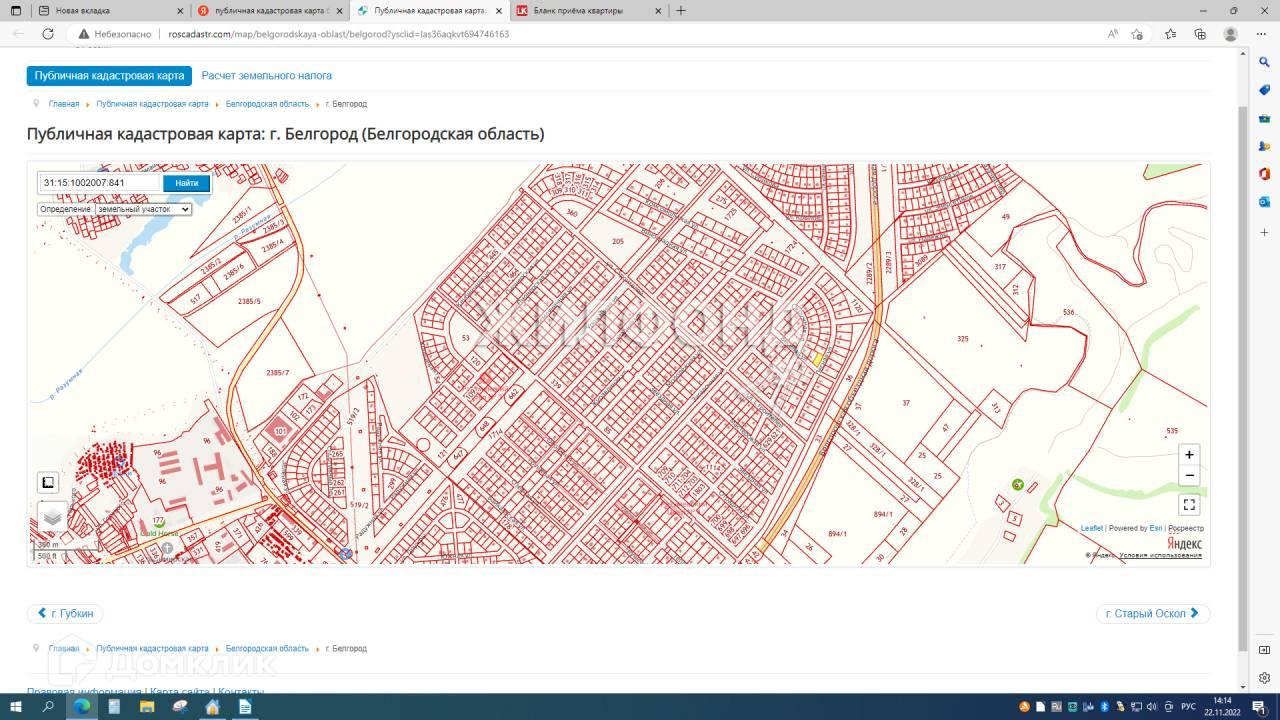The height and width of the screenshot is (720, 1280).
Task: Add this page to favorites
Action: pos(1137,34)
